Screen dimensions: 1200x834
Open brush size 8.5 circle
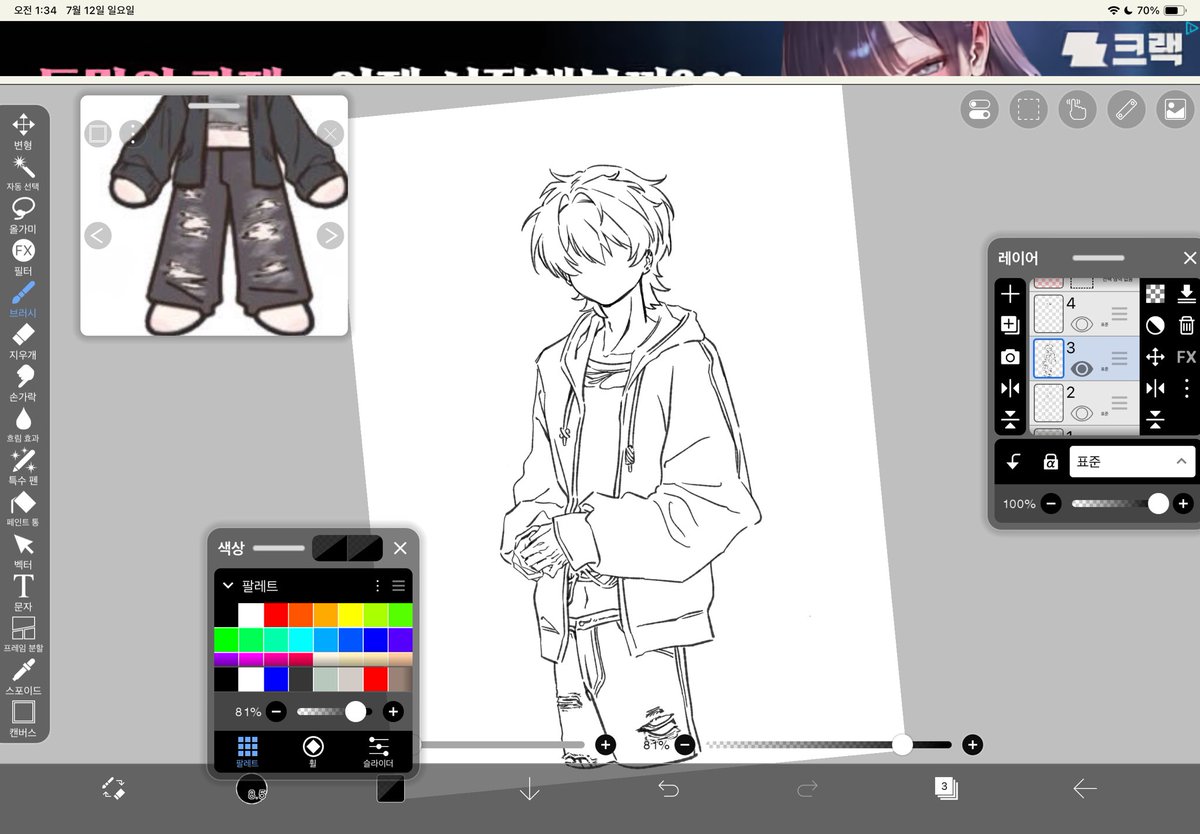252,789
